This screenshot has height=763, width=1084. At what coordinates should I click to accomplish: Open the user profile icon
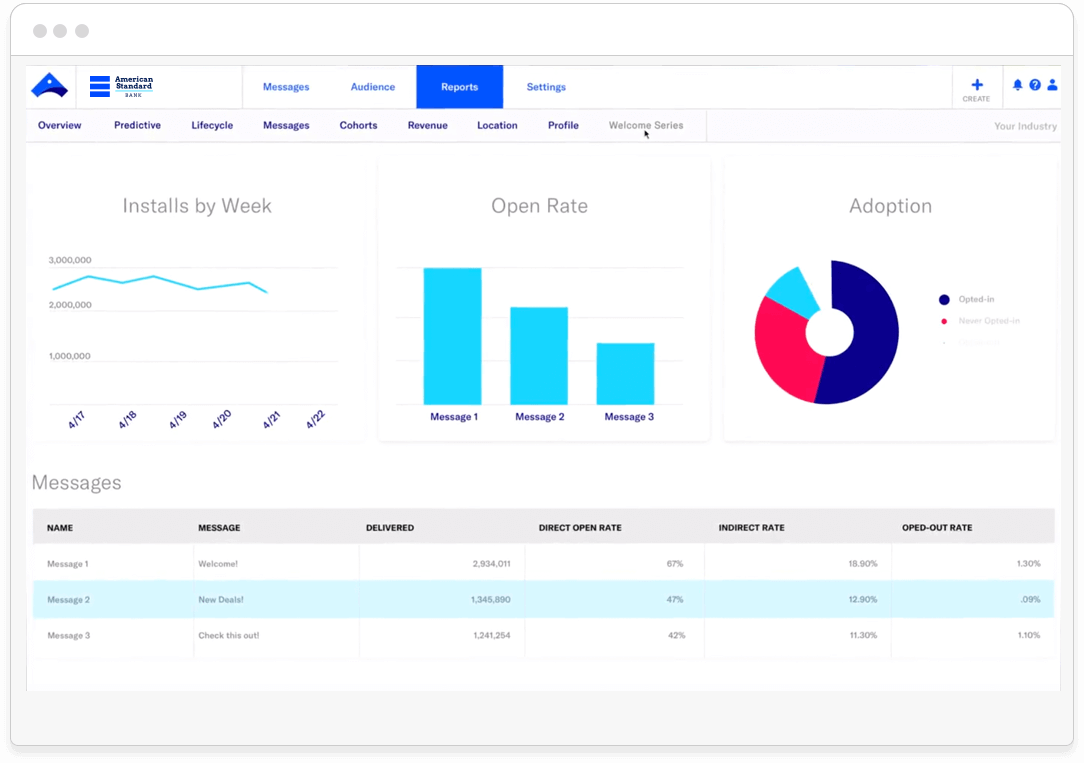point(1051,86)
